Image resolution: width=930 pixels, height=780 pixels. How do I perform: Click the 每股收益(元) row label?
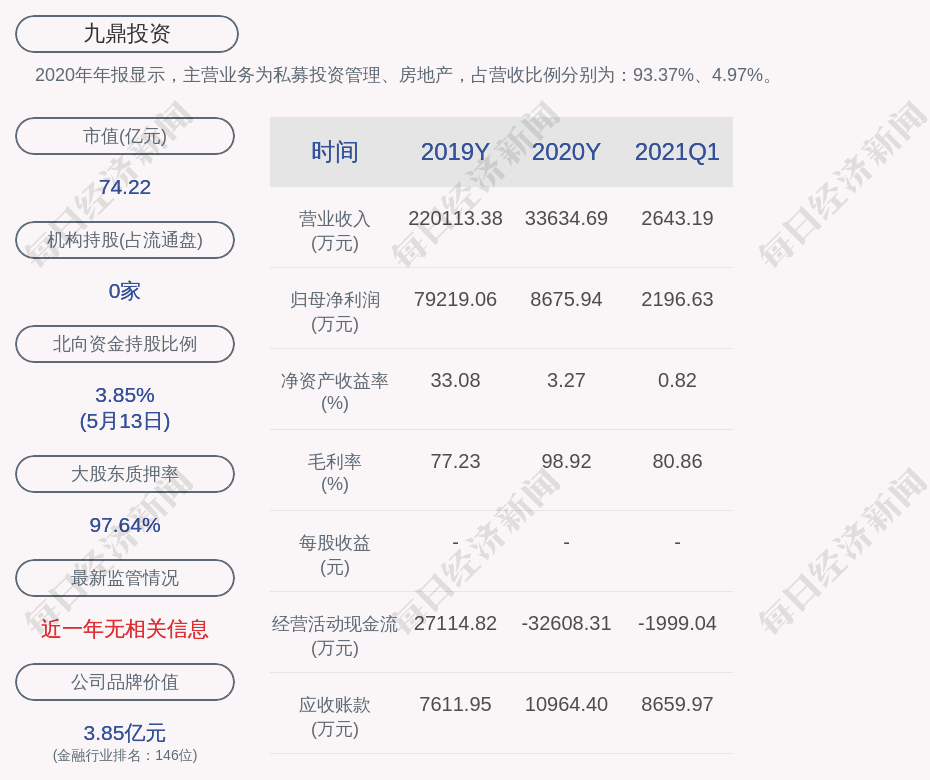[x=335, y=555]
